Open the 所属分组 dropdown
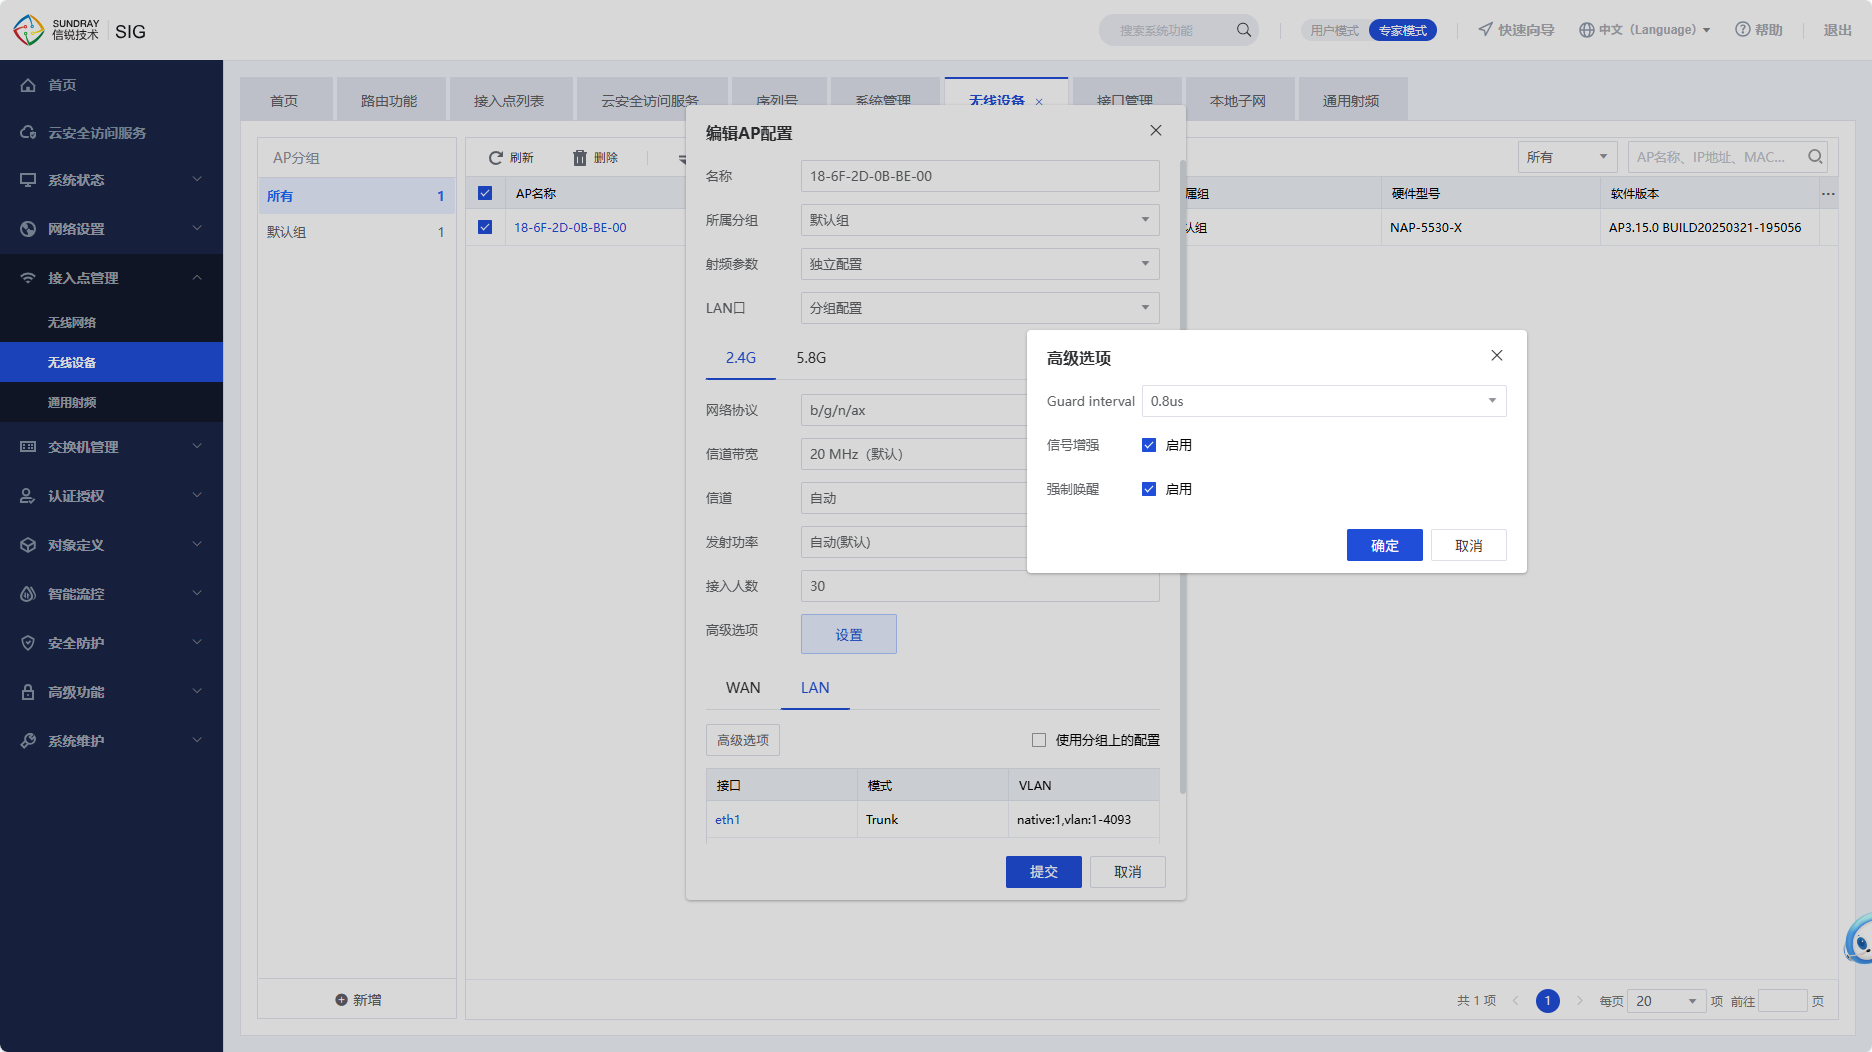 980,220
